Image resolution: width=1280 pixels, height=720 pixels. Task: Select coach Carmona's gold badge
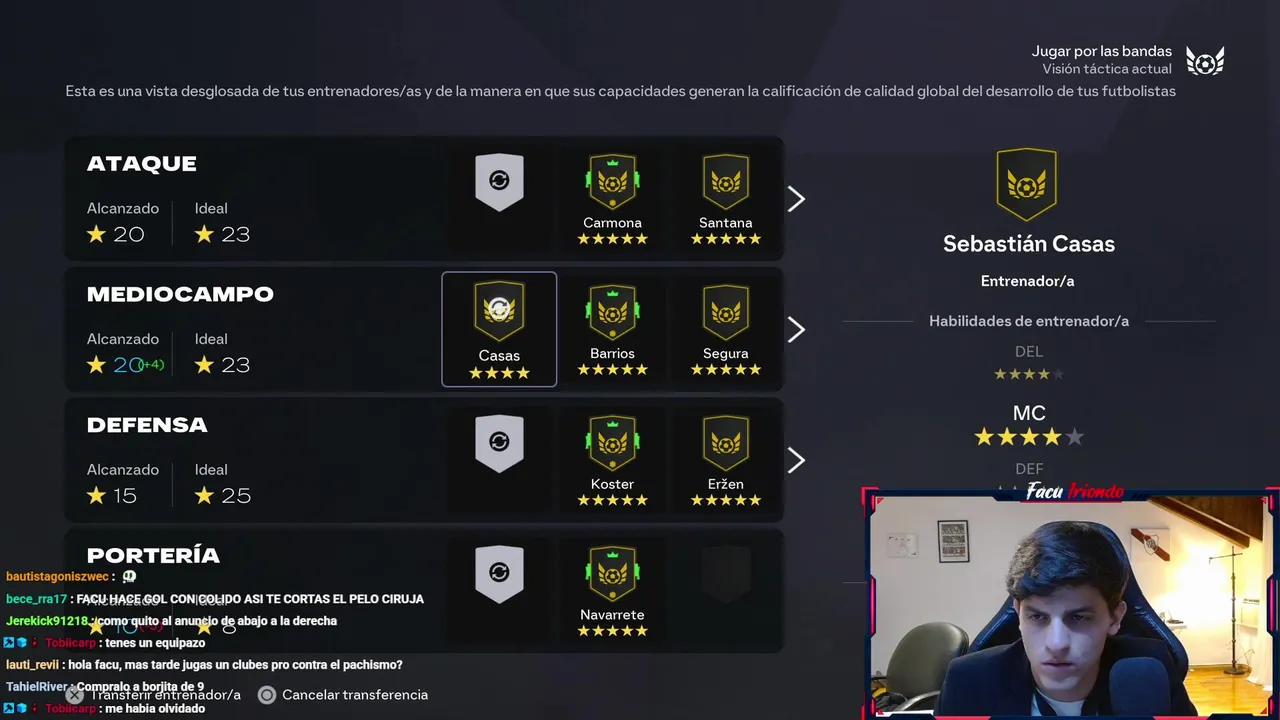click(x=612, y=182)
